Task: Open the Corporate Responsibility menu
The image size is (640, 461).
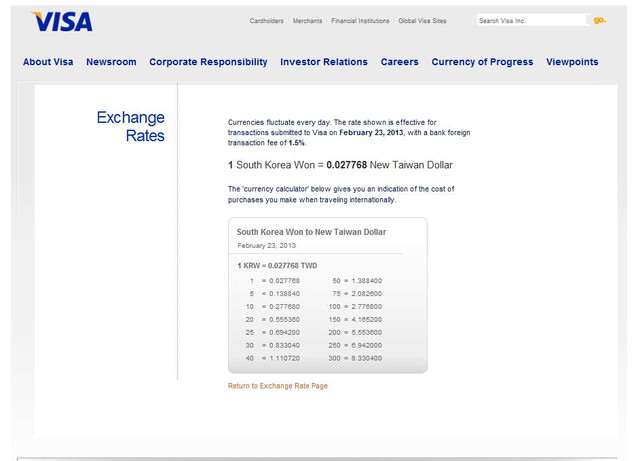Action: point(208,62)
